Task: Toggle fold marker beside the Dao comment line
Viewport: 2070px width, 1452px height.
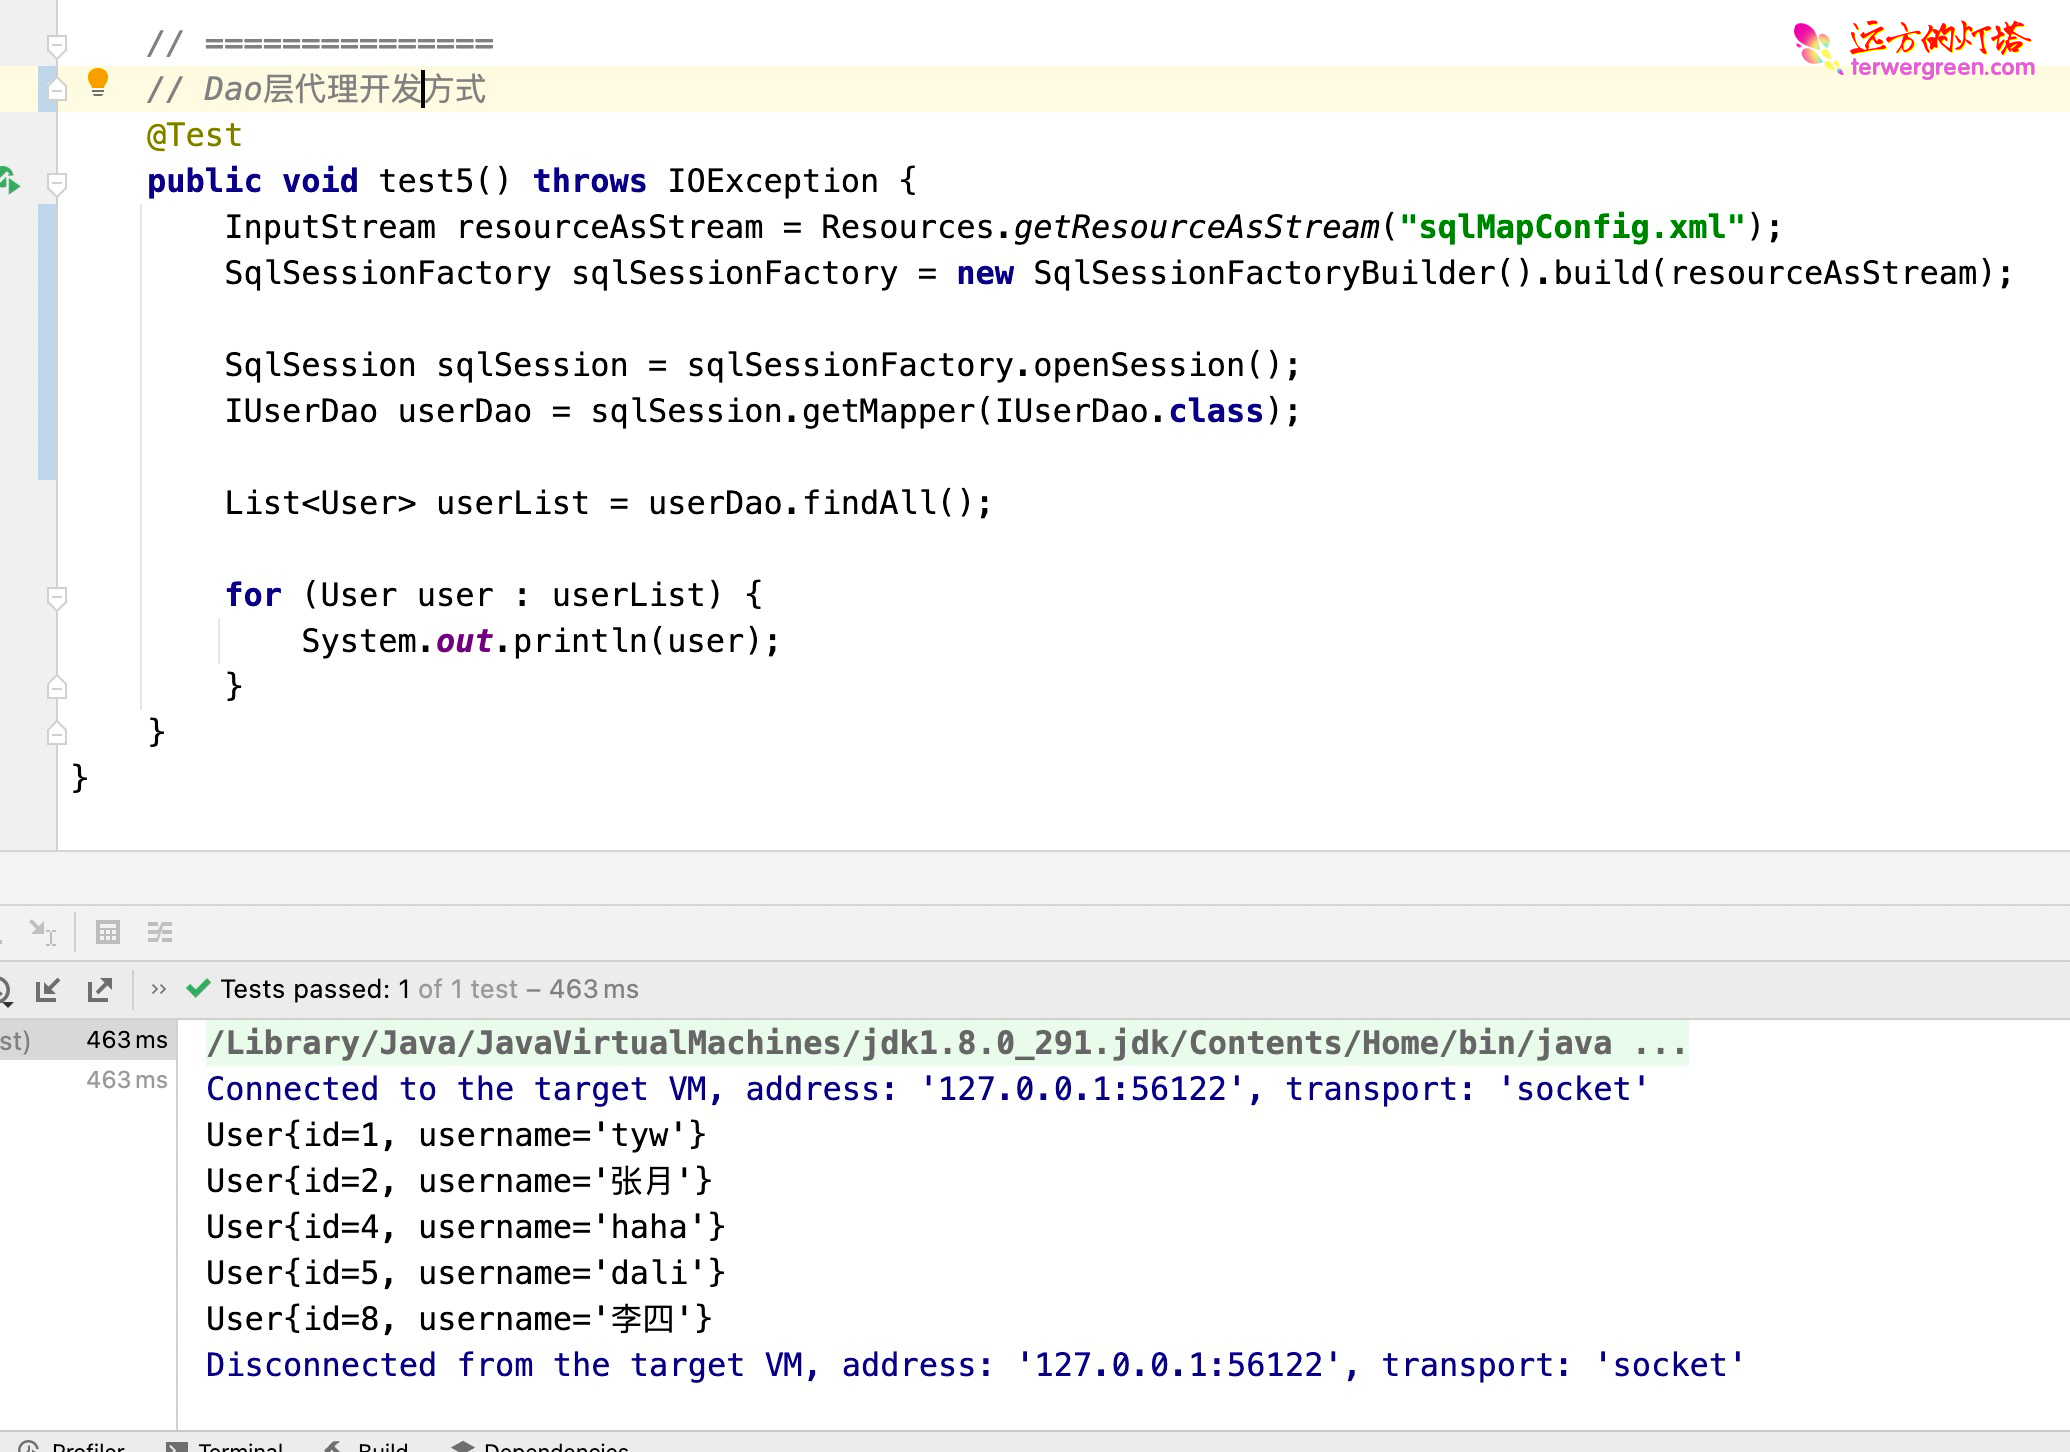Action: (57, 89)
